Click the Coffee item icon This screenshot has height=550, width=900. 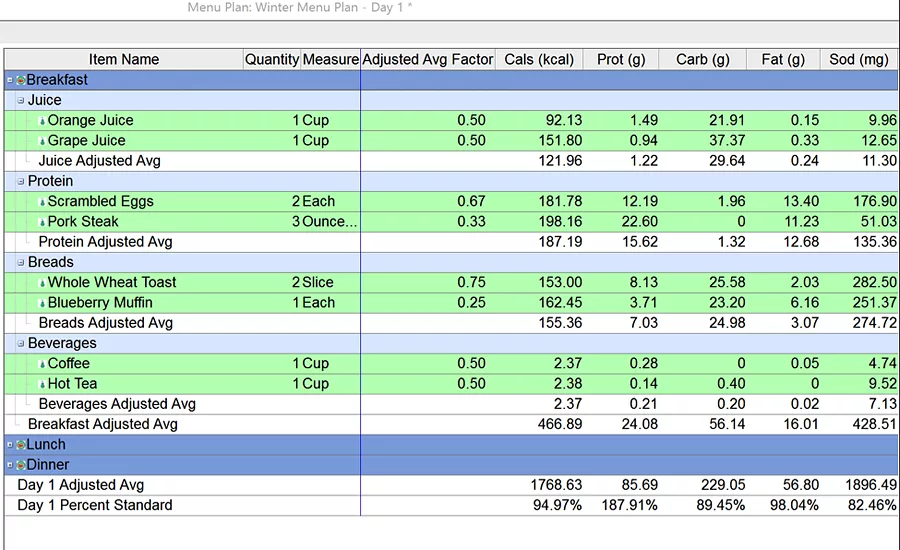[x=42, y=364]
